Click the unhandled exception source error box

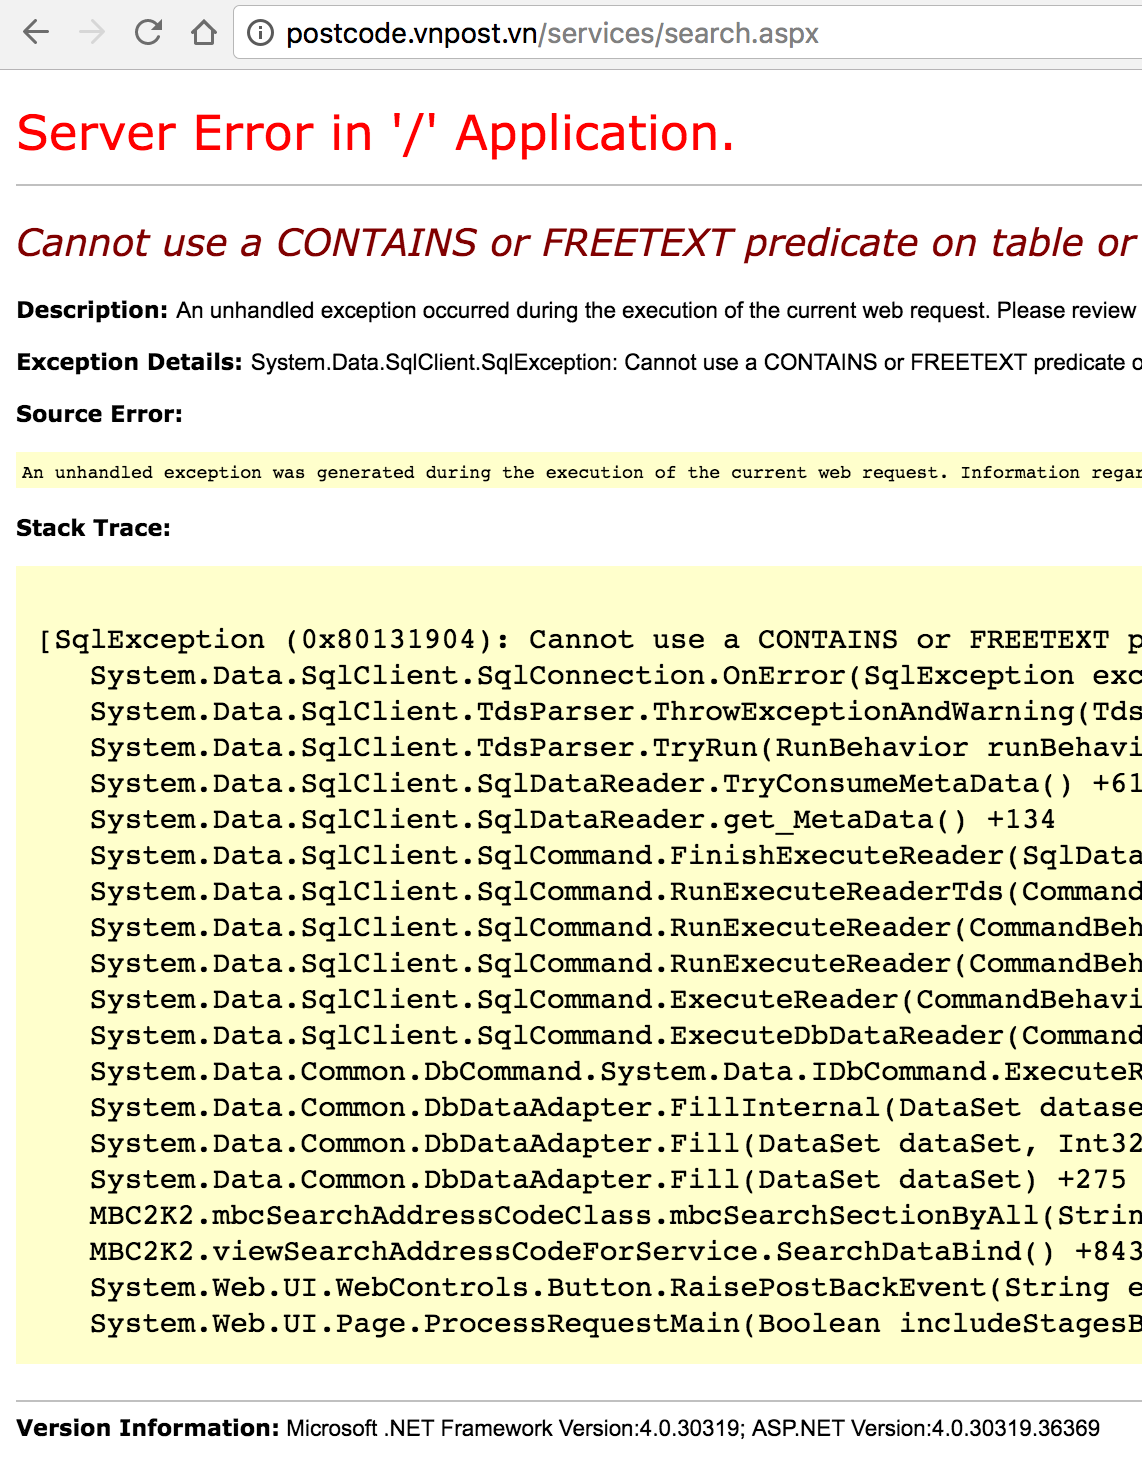coord(578,472)
